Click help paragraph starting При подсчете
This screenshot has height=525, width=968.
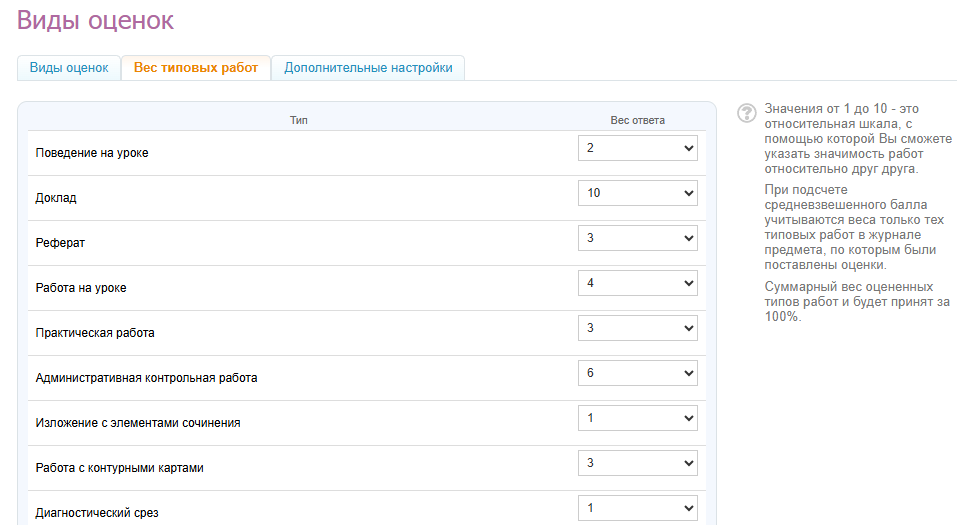(854, 227)
